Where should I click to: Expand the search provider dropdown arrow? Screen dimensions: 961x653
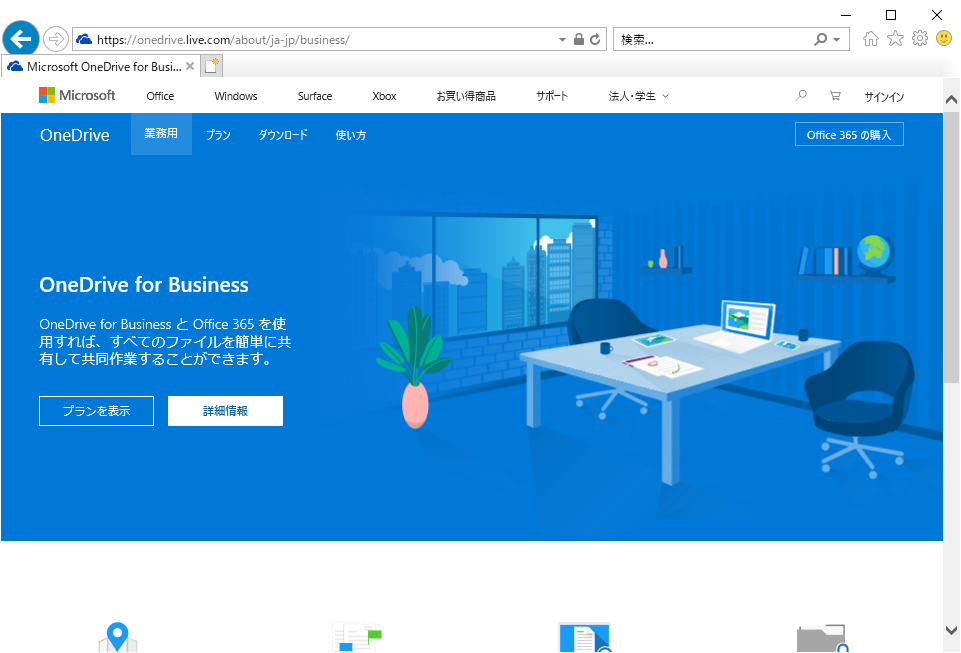point(837,39)
